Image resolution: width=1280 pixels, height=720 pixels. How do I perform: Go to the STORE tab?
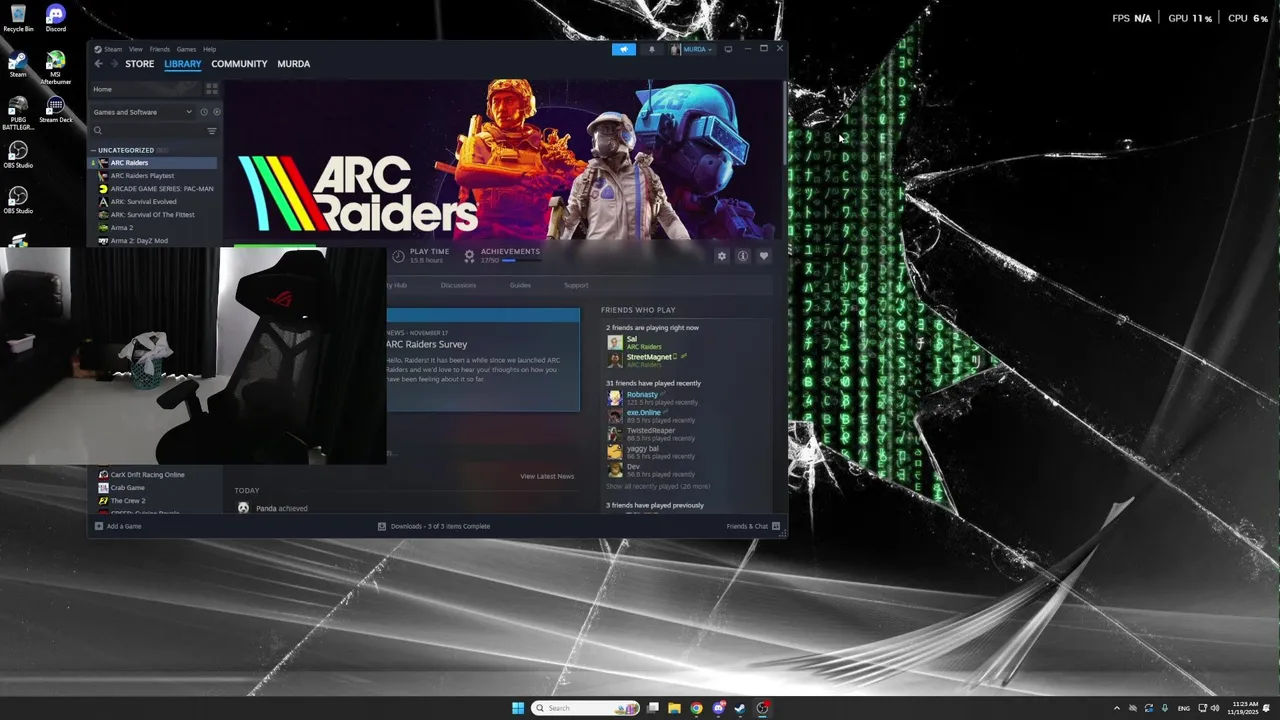click(140, 64)
